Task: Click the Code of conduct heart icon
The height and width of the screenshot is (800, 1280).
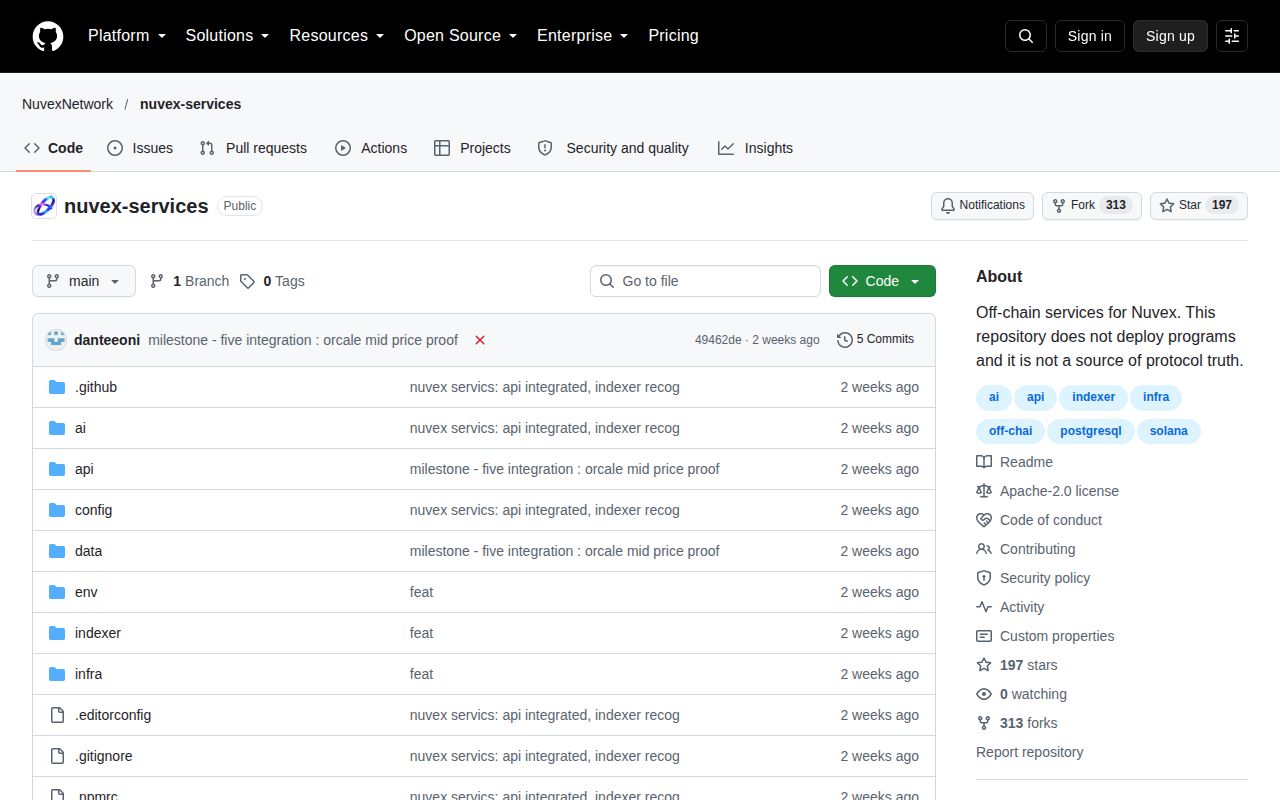Action: click(x=984, y=520)
